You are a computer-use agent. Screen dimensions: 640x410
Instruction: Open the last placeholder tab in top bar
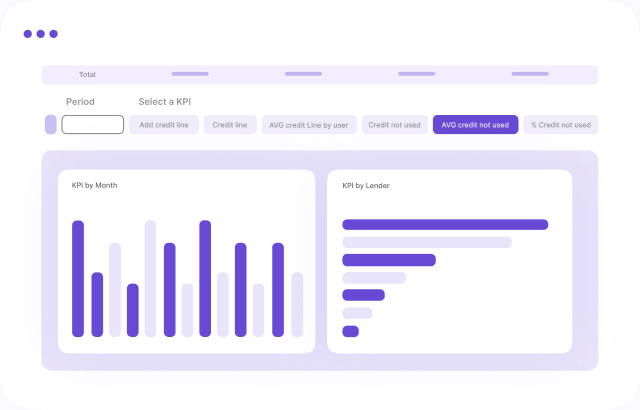tap(530, 74)
